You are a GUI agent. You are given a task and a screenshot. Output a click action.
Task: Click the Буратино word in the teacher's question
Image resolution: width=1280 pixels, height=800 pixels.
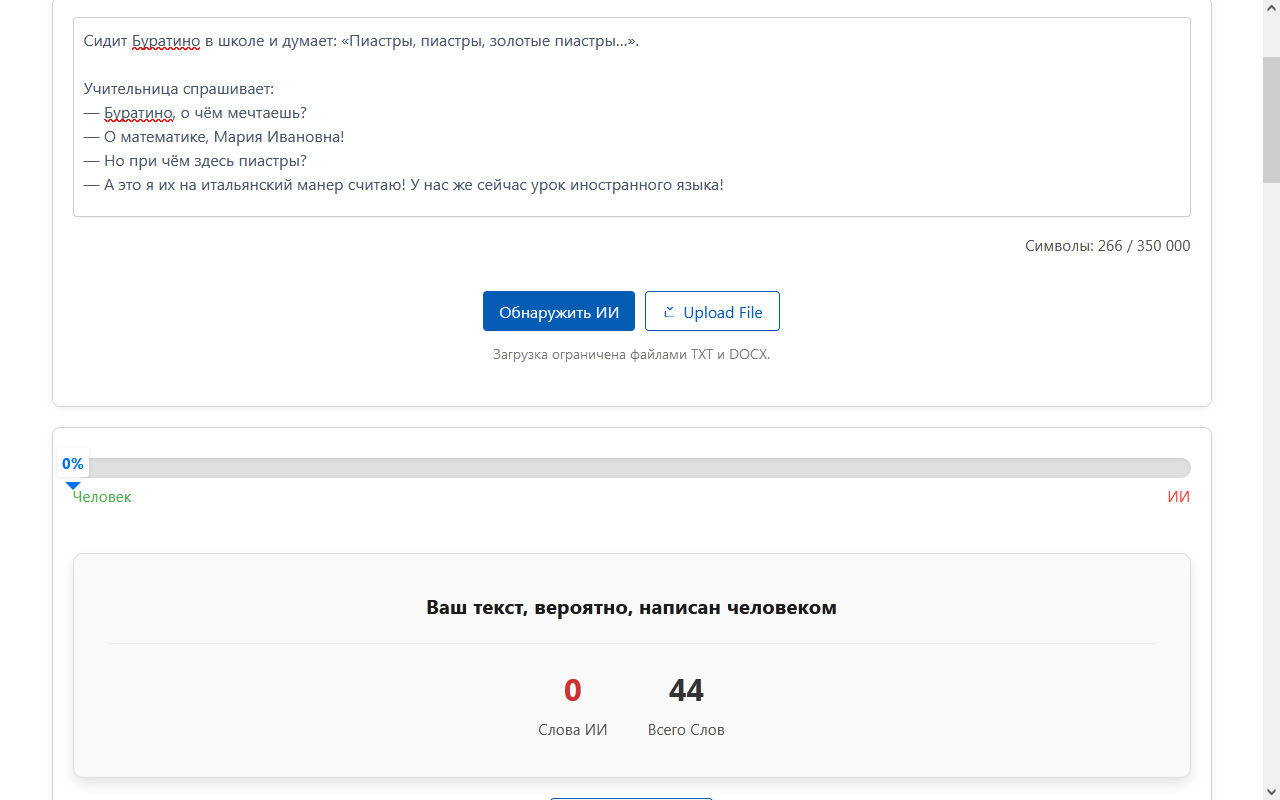click(139, 113)
